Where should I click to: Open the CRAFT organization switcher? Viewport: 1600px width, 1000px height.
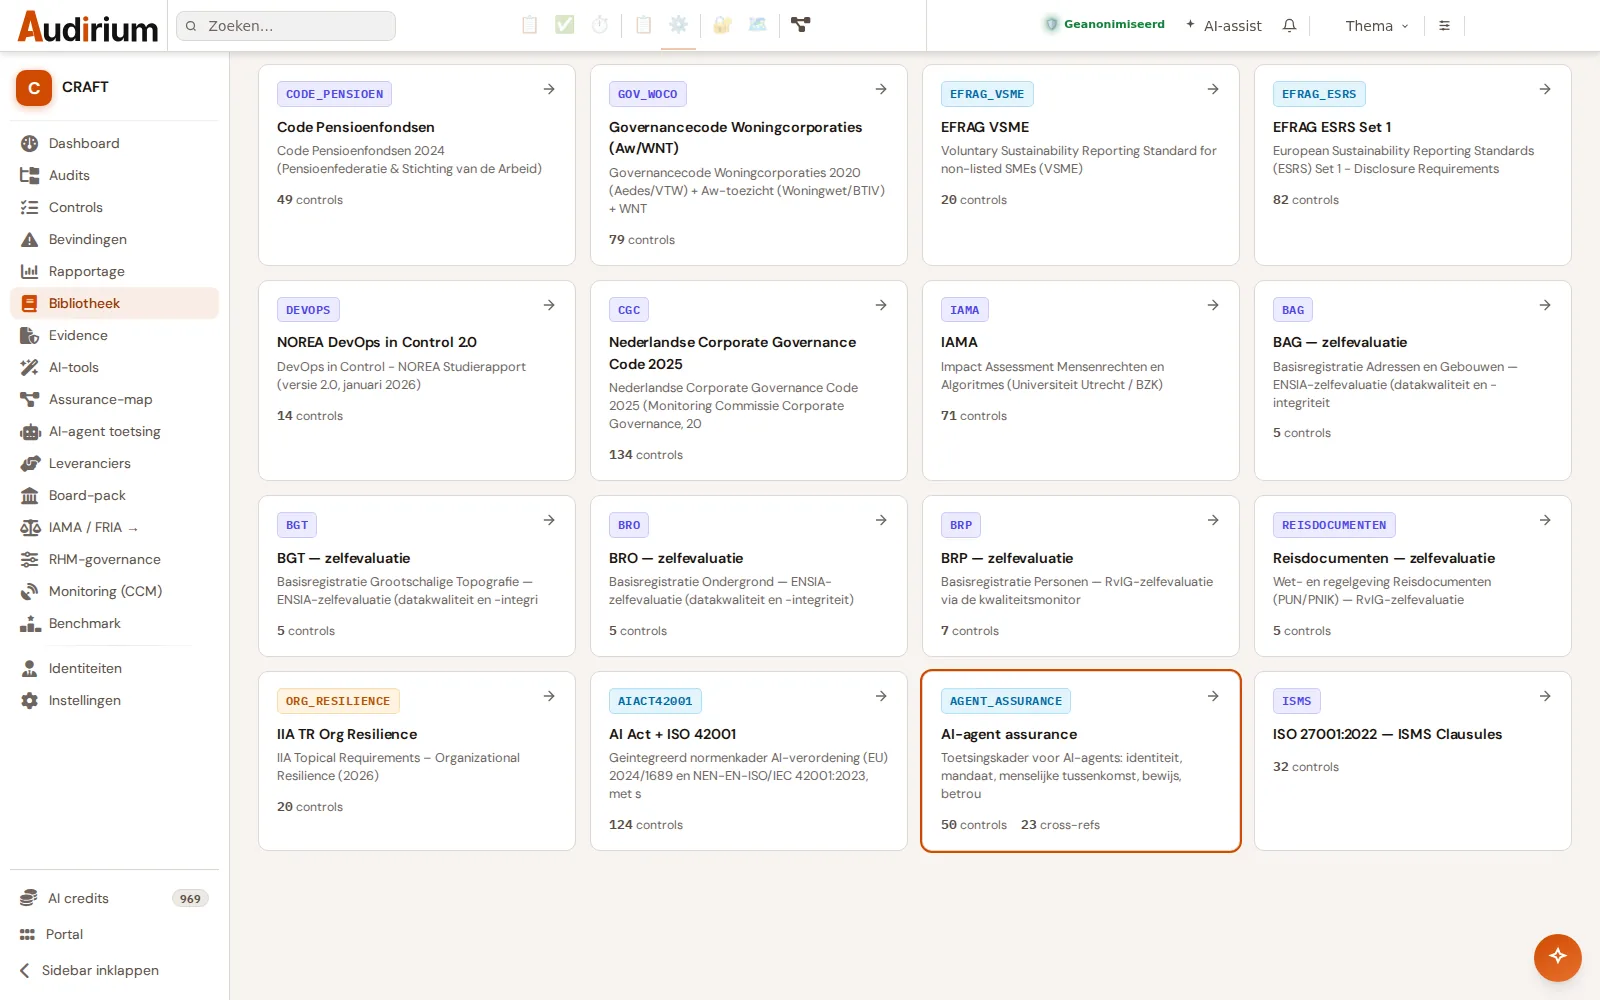click(114, 87)
